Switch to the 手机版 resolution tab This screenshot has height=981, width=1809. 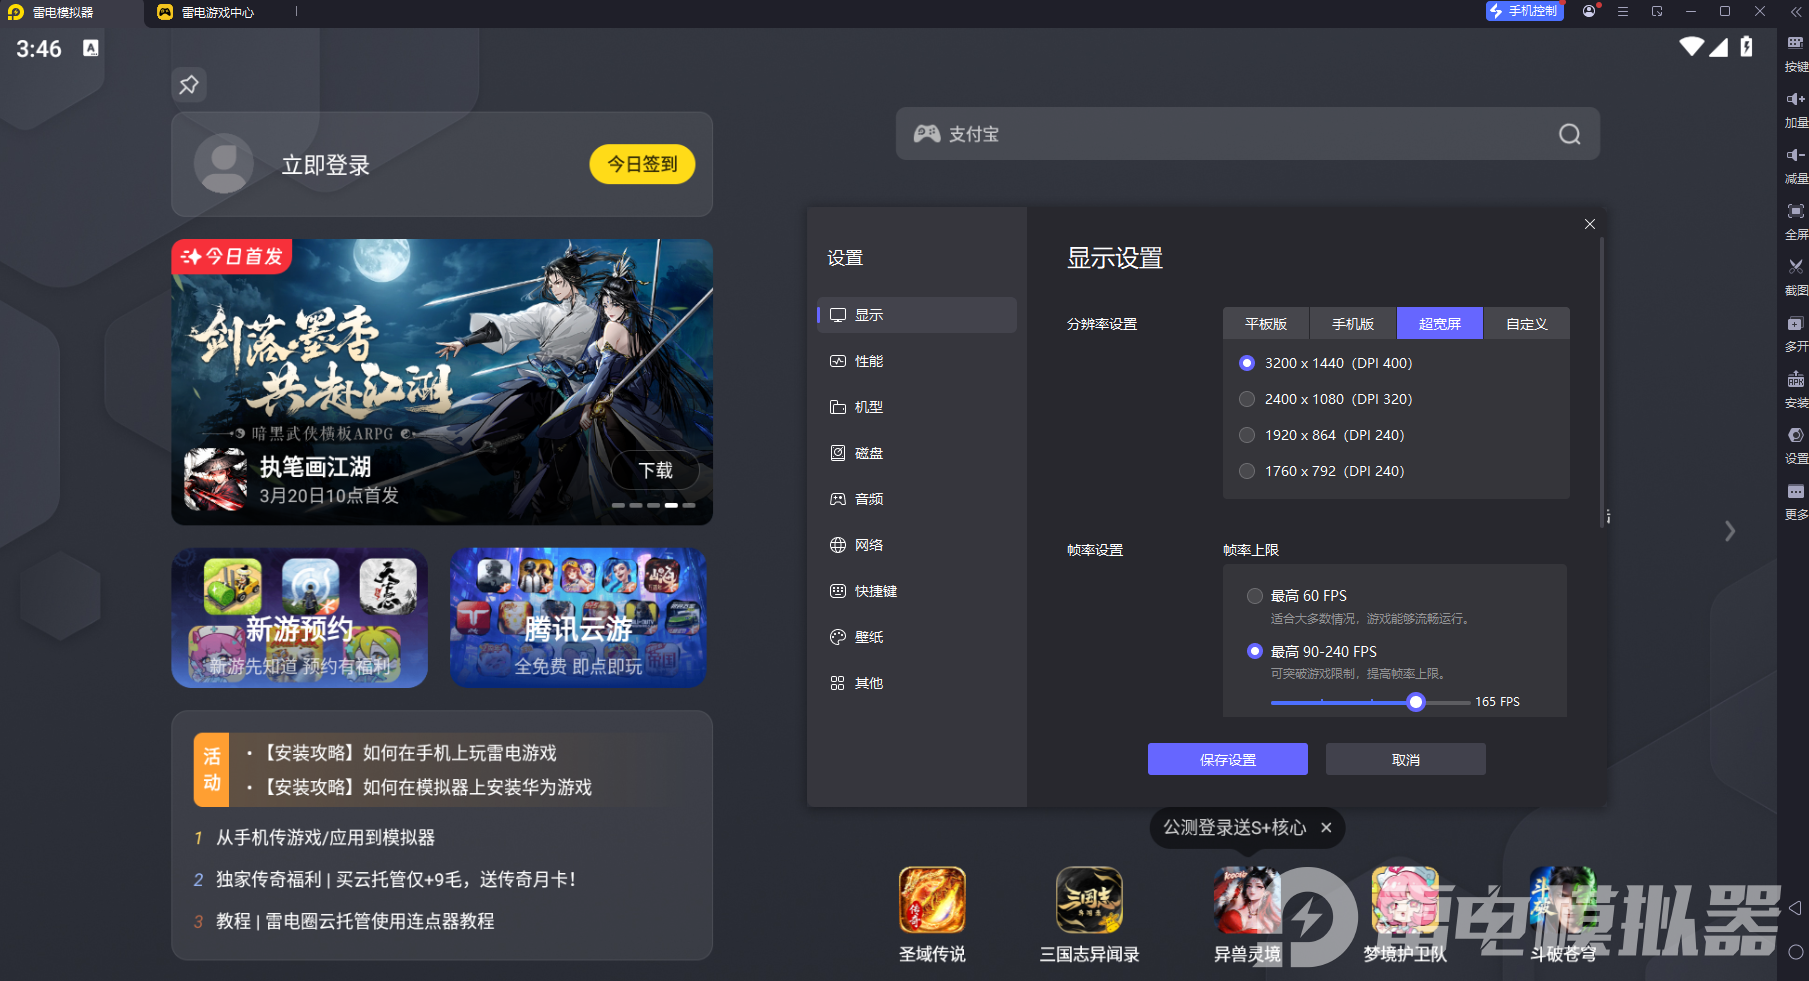coord(1353,324)
